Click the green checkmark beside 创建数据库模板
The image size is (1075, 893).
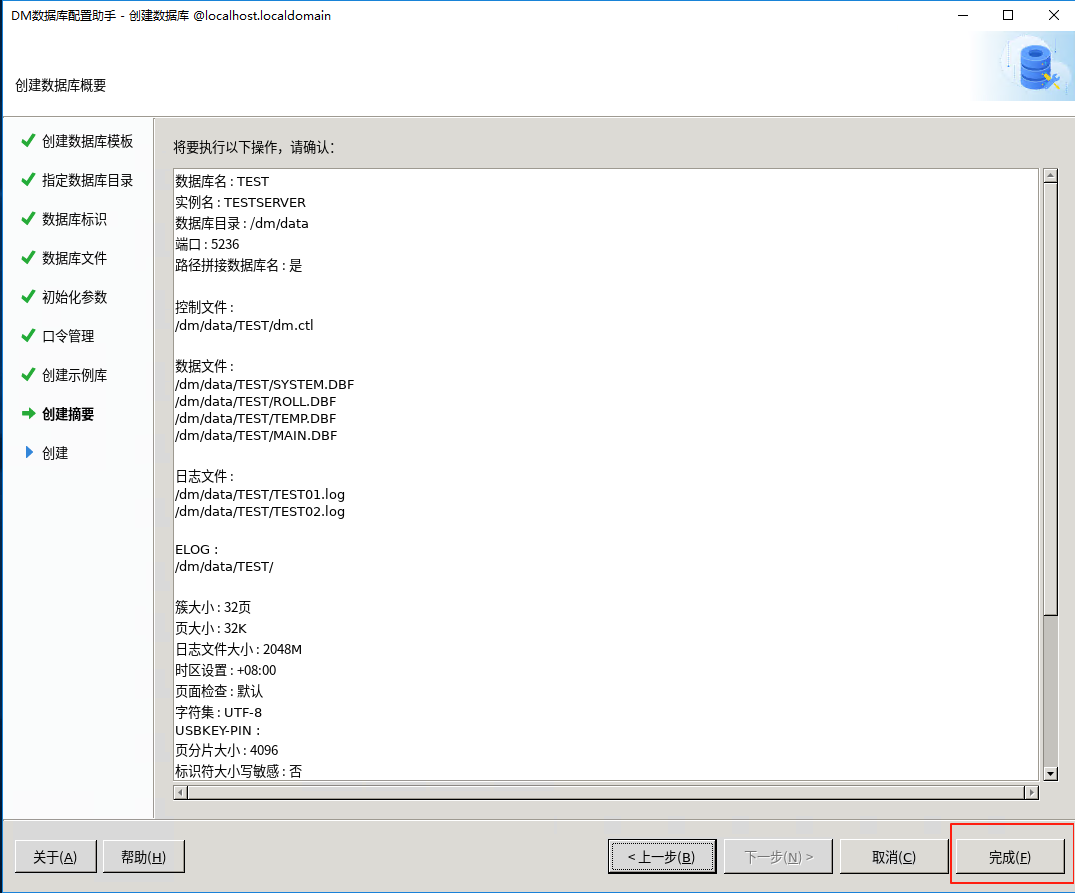28,141
